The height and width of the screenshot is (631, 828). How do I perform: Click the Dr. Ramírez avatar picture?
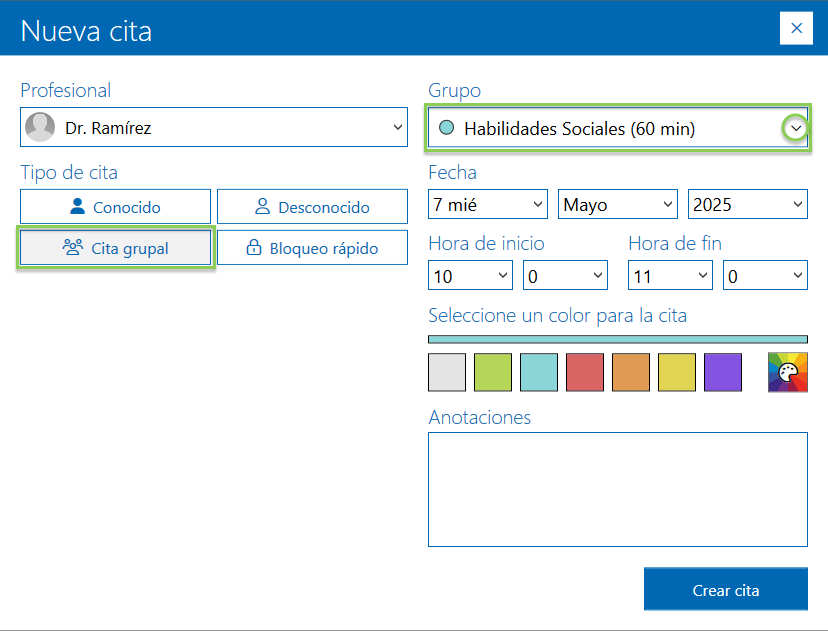pyautogui.click(x=38, y=127)
